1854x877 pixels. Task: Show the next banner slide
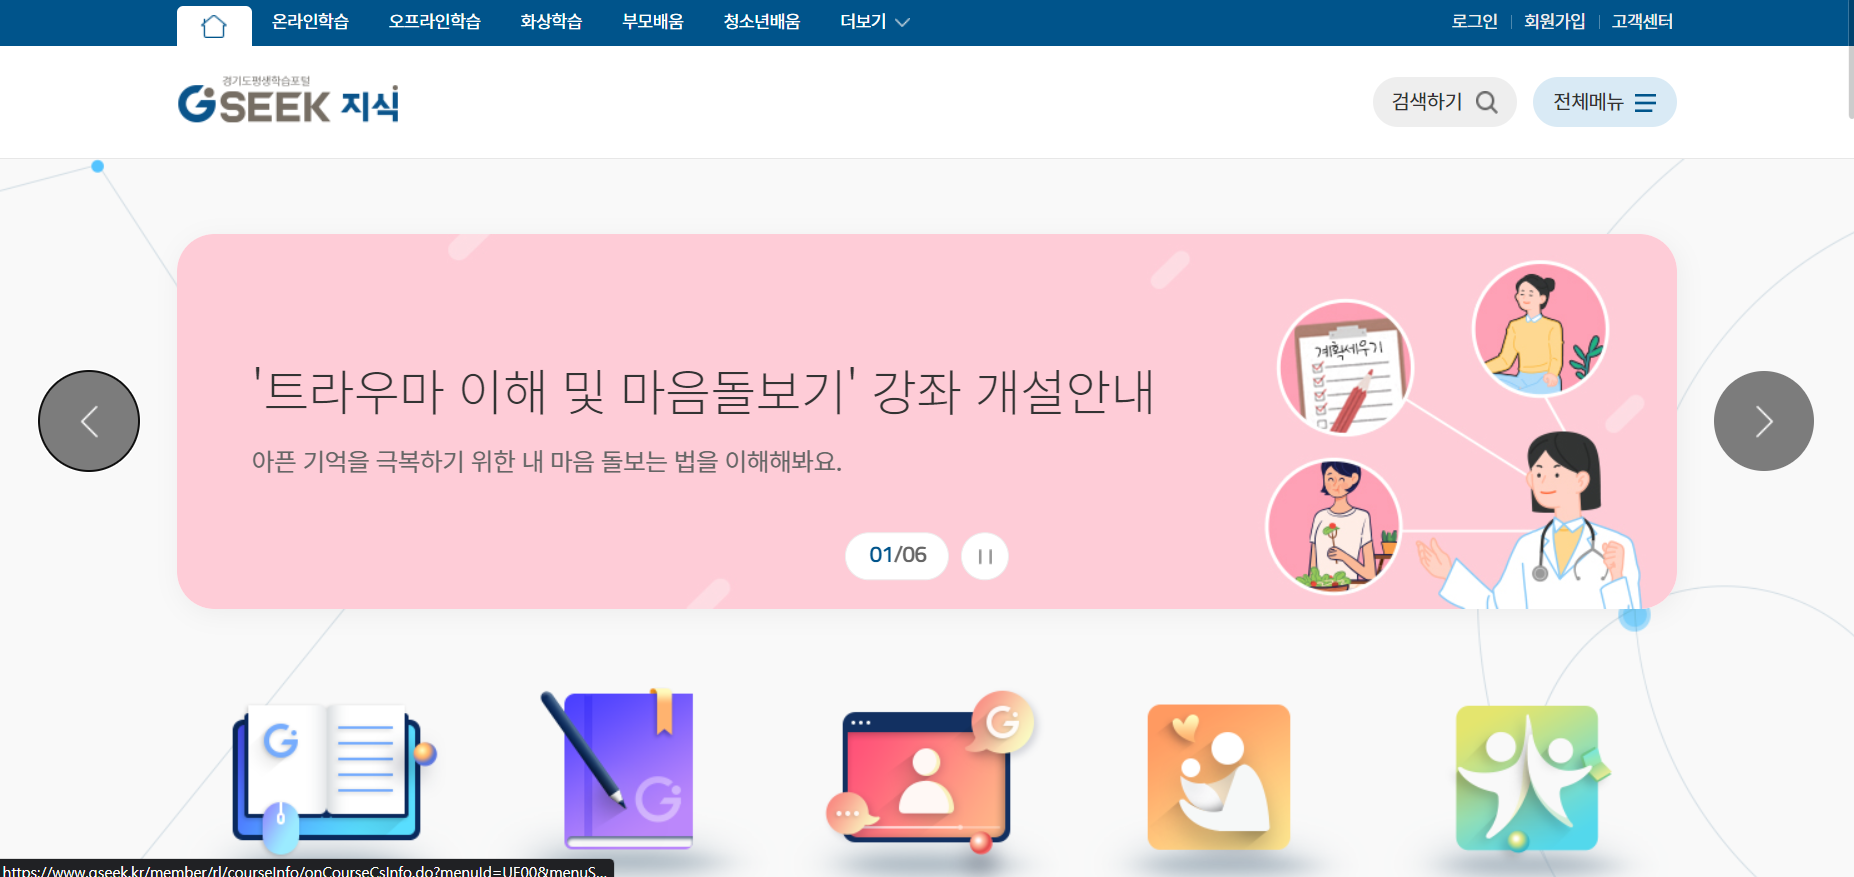click(x=1764, y=421)
